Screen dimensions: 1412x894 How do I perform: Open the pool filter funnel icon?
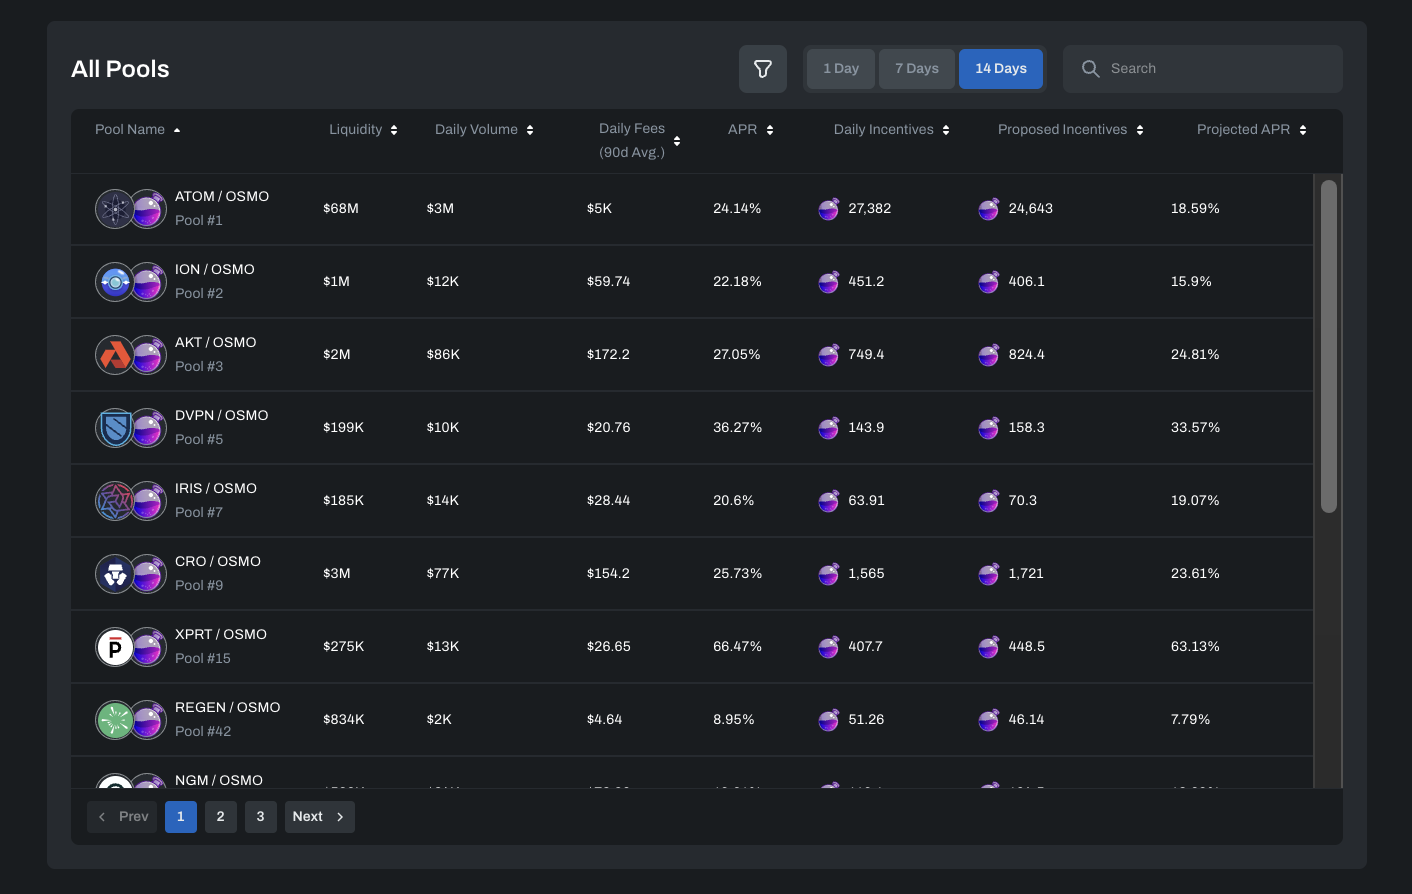coord(763,69)
